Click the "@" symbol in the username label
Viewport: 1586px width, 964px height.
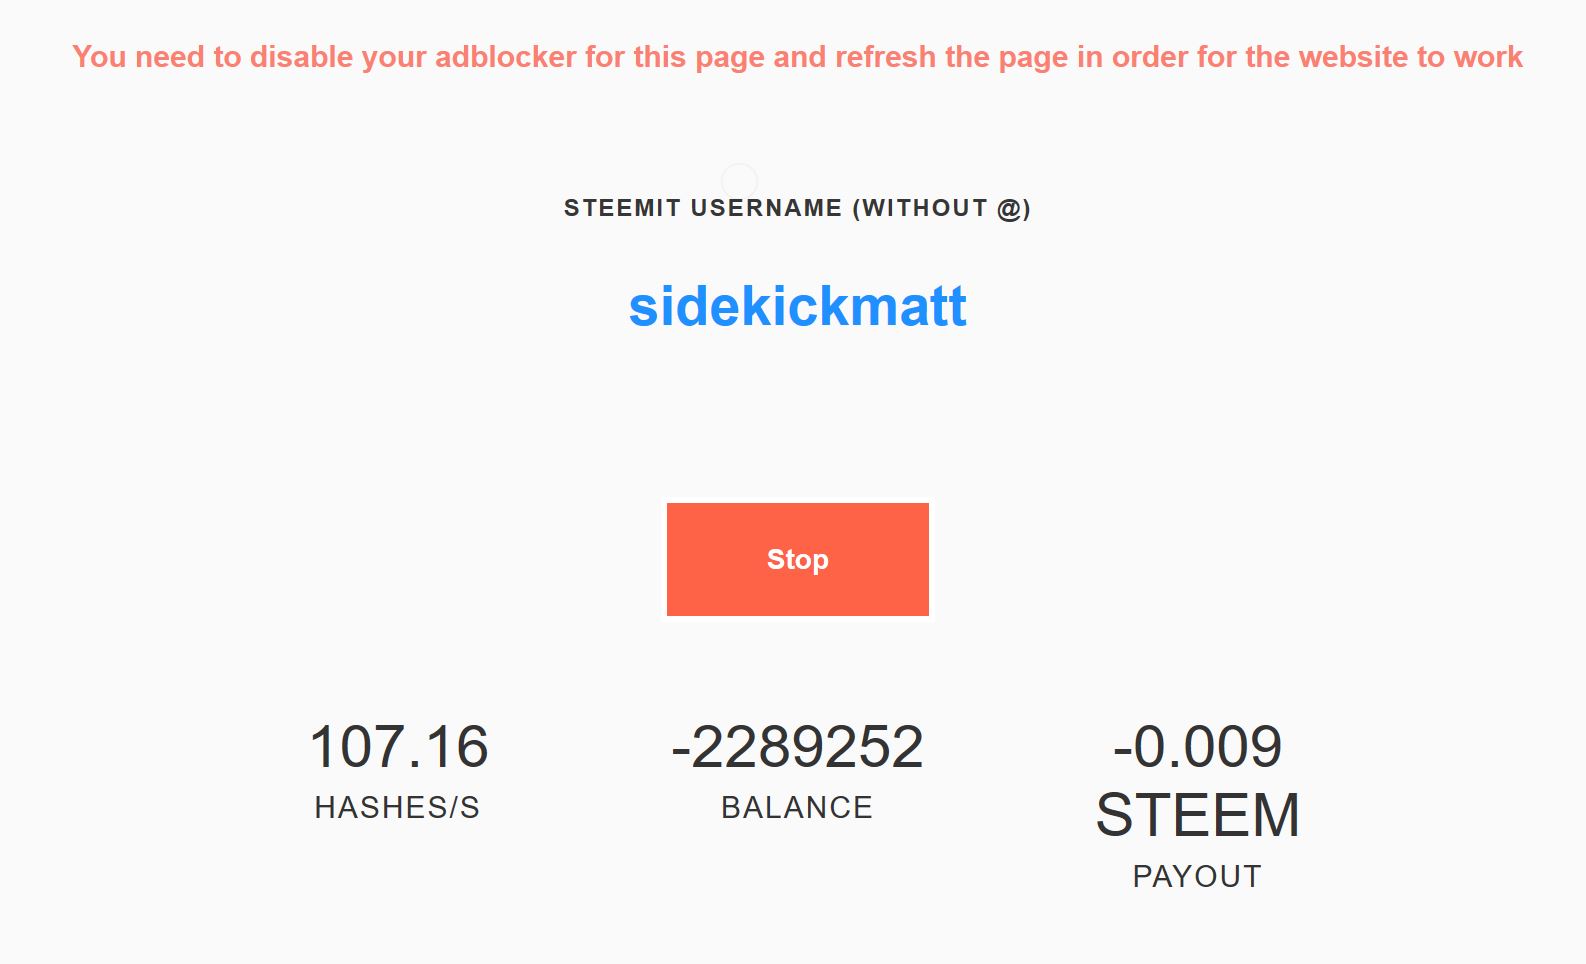[1010, 208]
